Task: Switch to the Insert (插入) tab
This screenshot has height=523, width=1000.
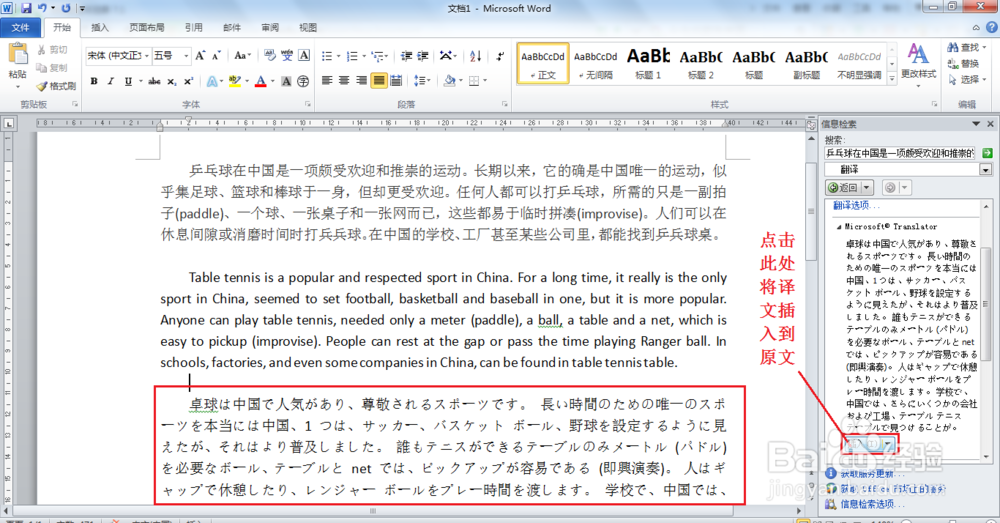Action: [x=100, y=27]
